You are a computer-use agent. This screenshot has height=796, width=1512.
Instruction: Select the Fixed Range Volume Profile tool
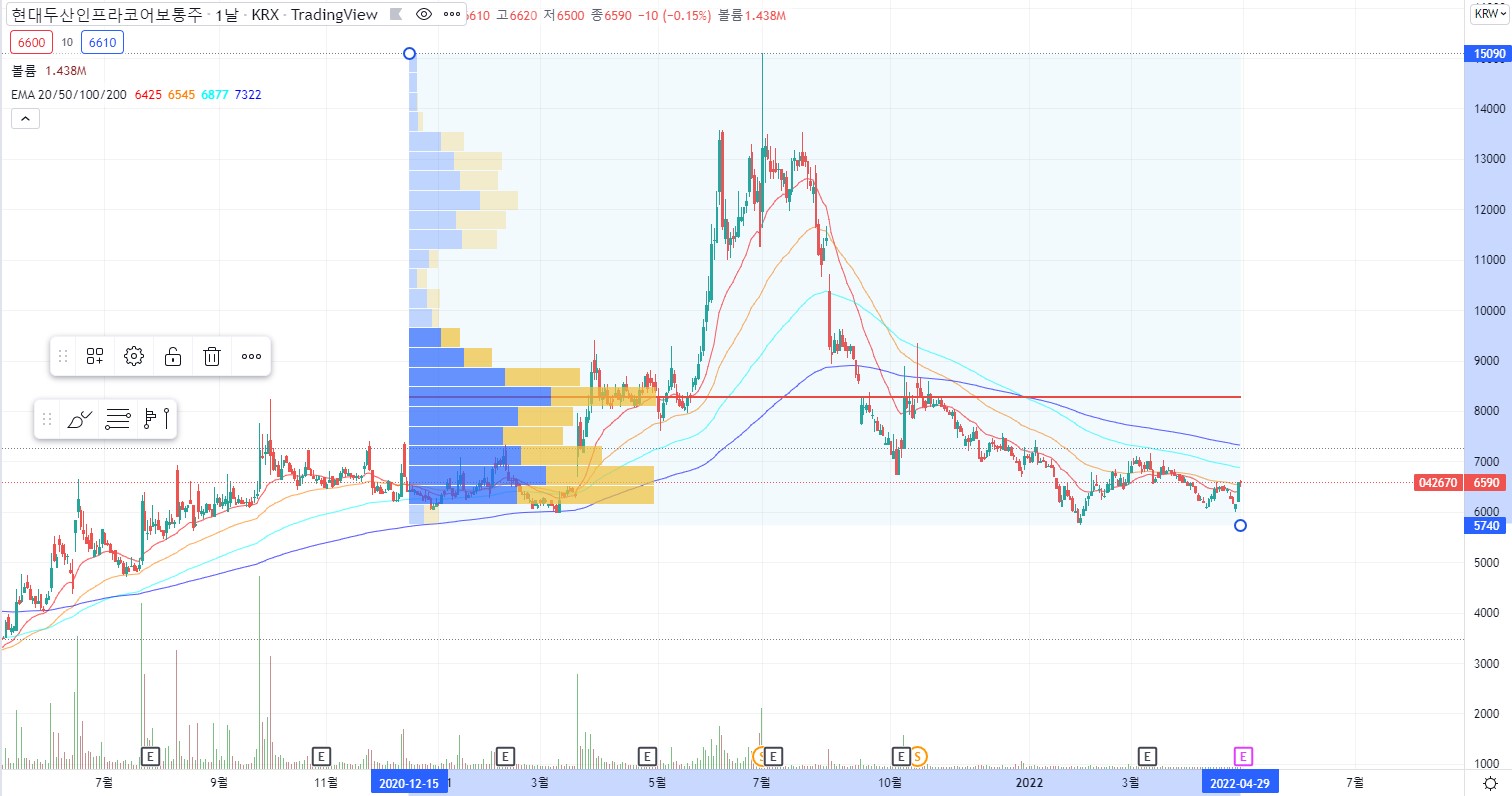point(158,419)
